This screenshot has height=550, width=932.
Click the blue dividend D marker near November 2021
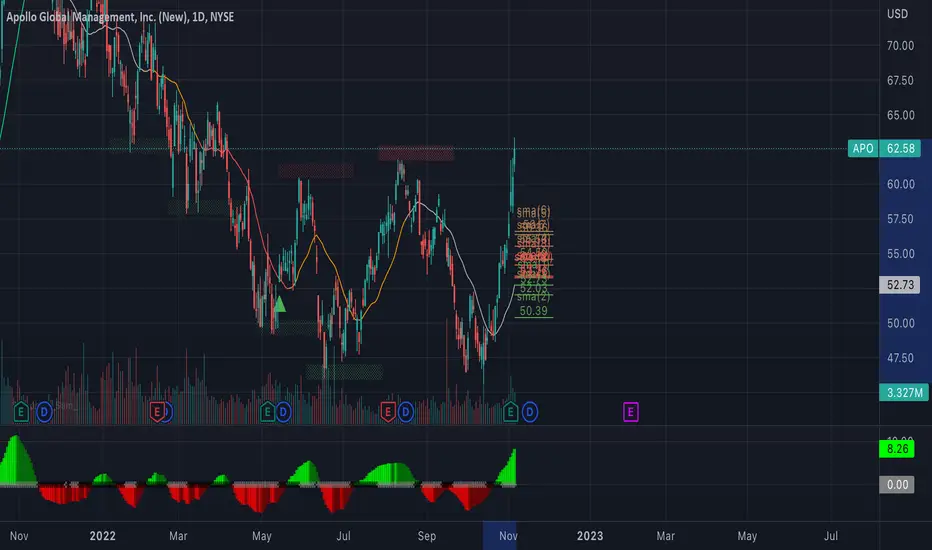(x=44, y=411)
